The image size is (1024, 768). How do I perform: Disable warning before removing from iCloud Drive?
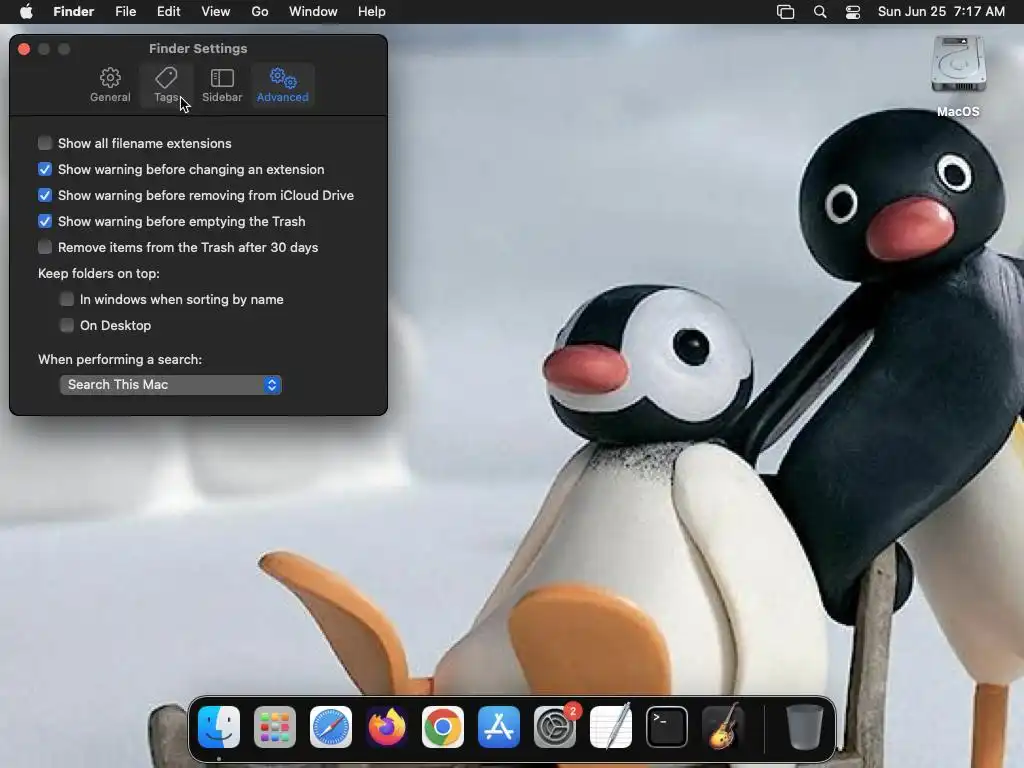45,195
